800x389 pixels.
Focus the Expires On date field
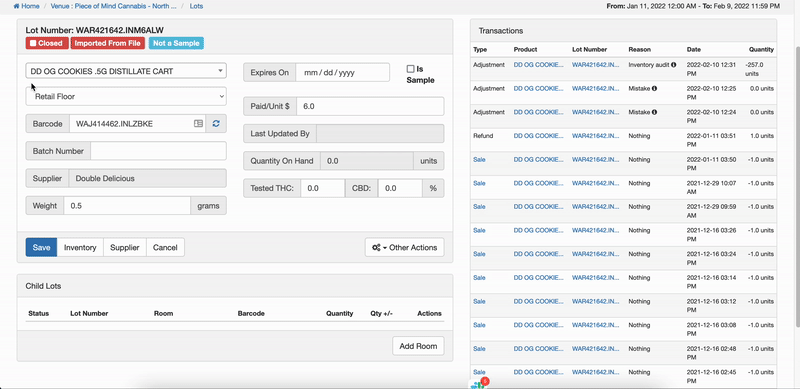click(x=342, y=72)
